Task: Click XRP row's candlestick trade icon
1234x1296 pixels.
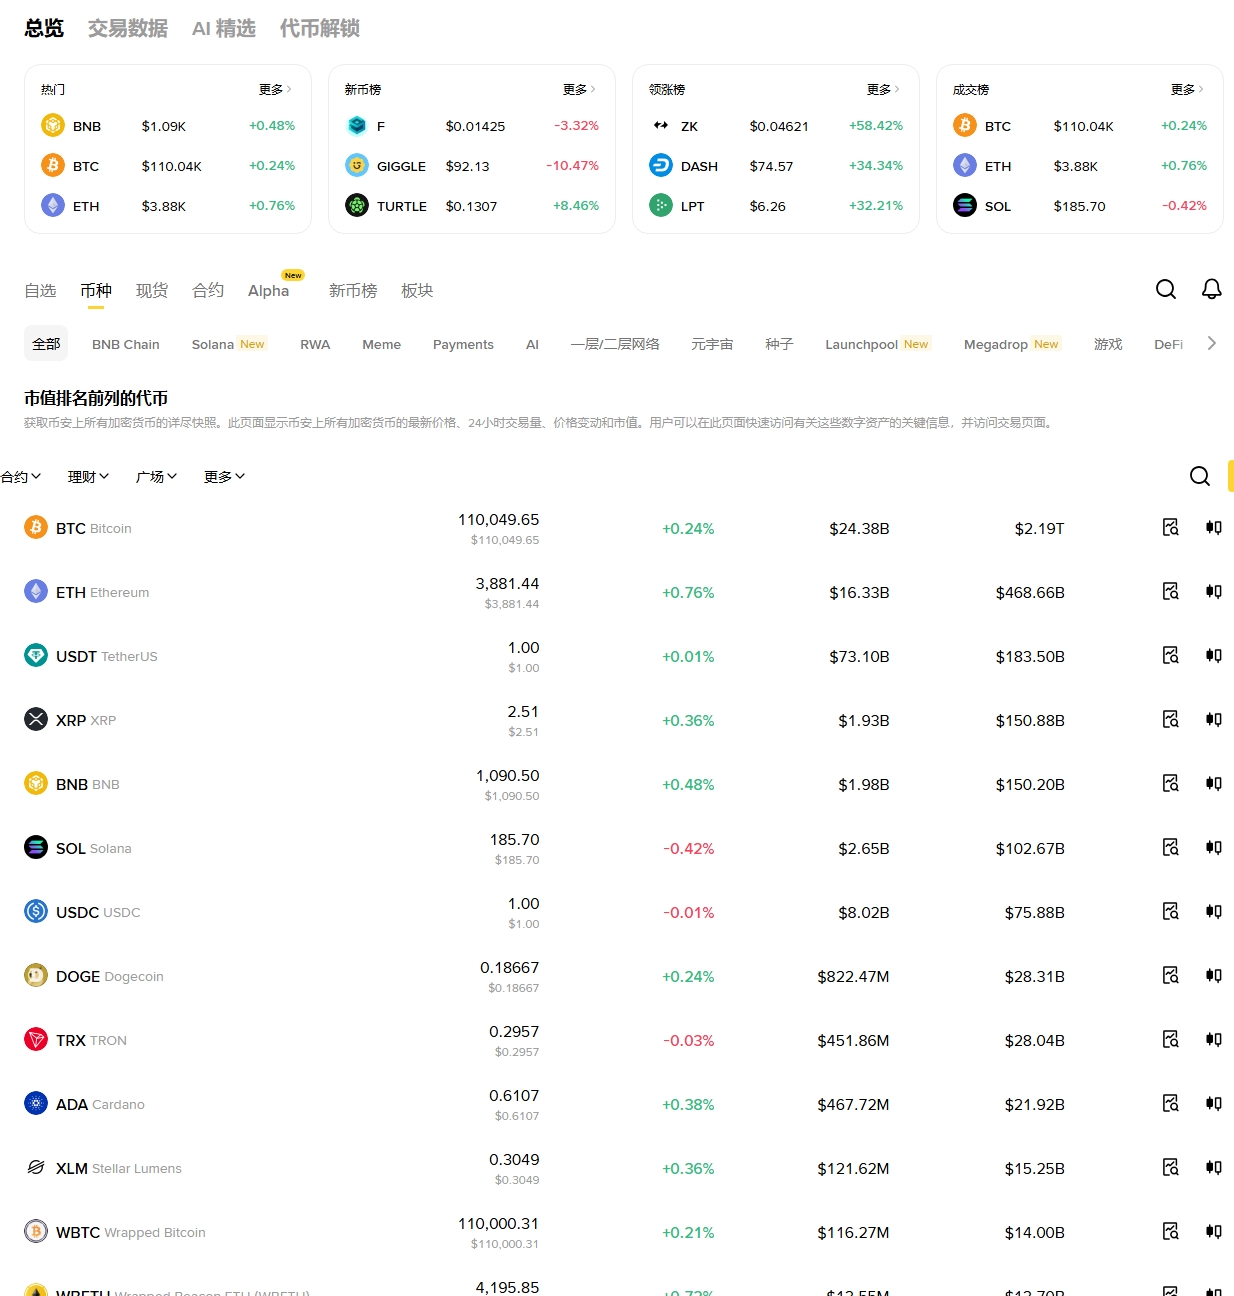Action: (1213, 719)
